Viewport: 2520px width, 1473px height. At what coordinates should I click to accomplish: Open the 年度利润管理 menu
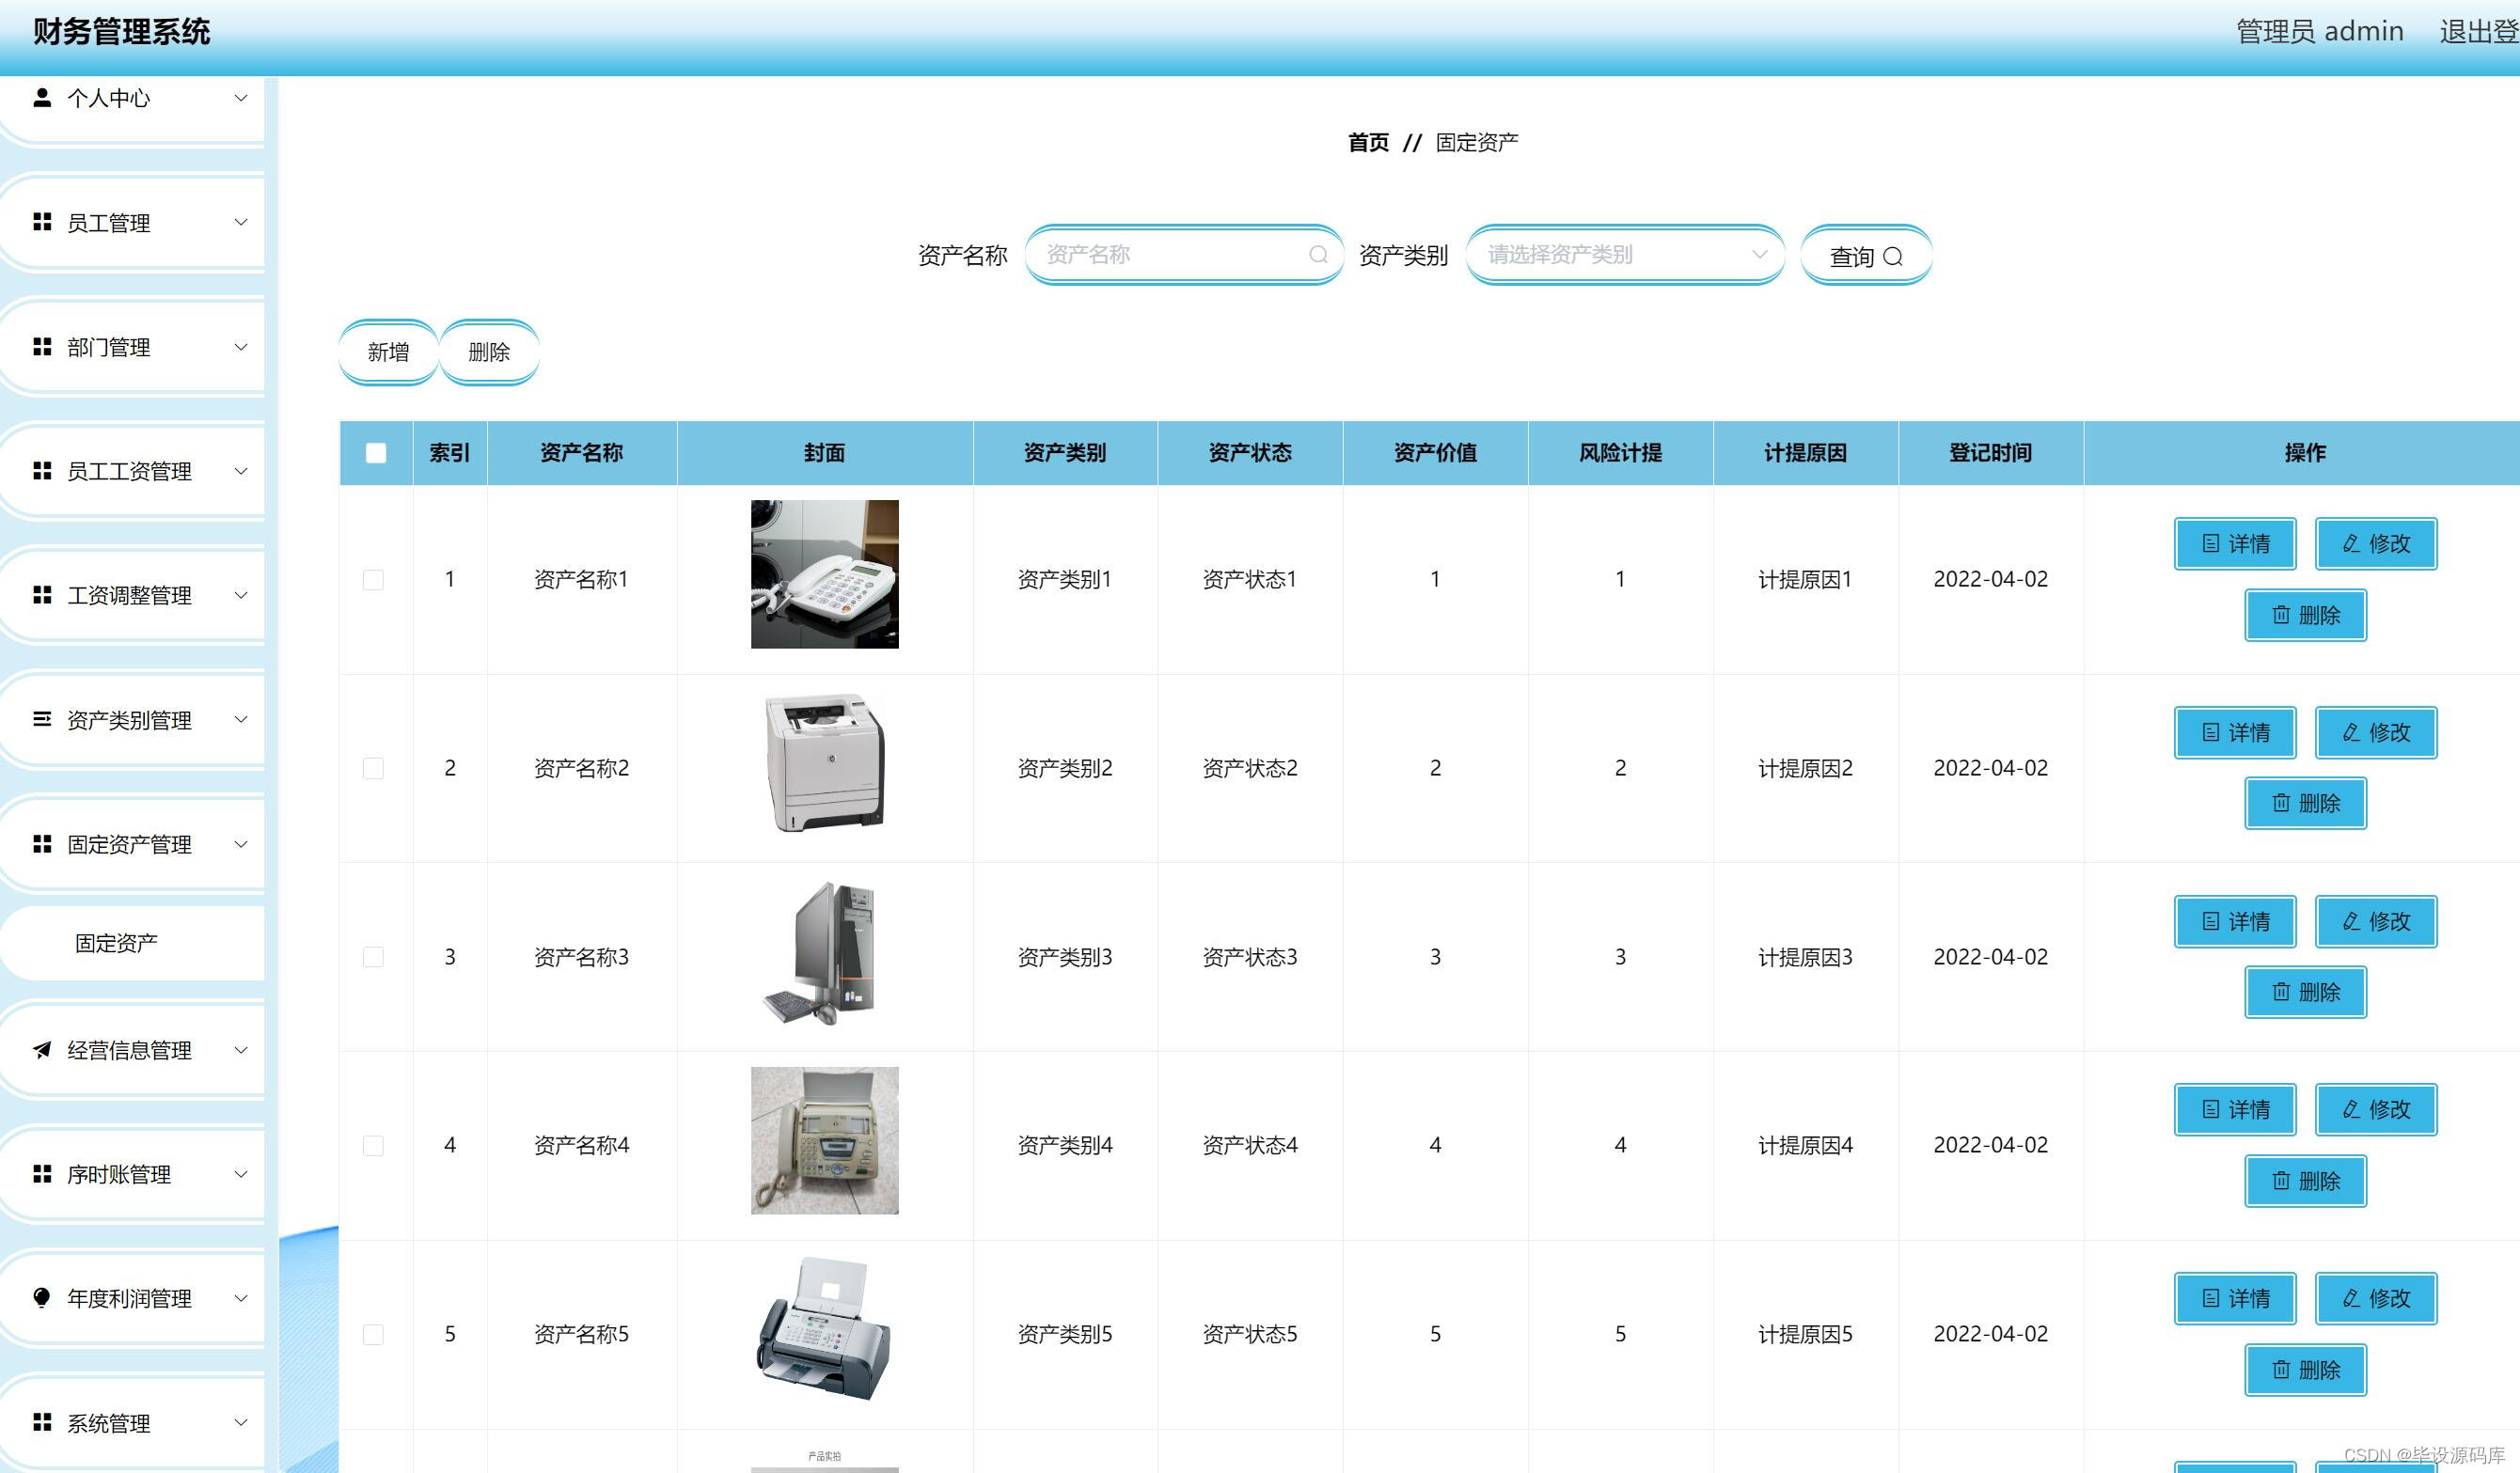[132, 1298]
